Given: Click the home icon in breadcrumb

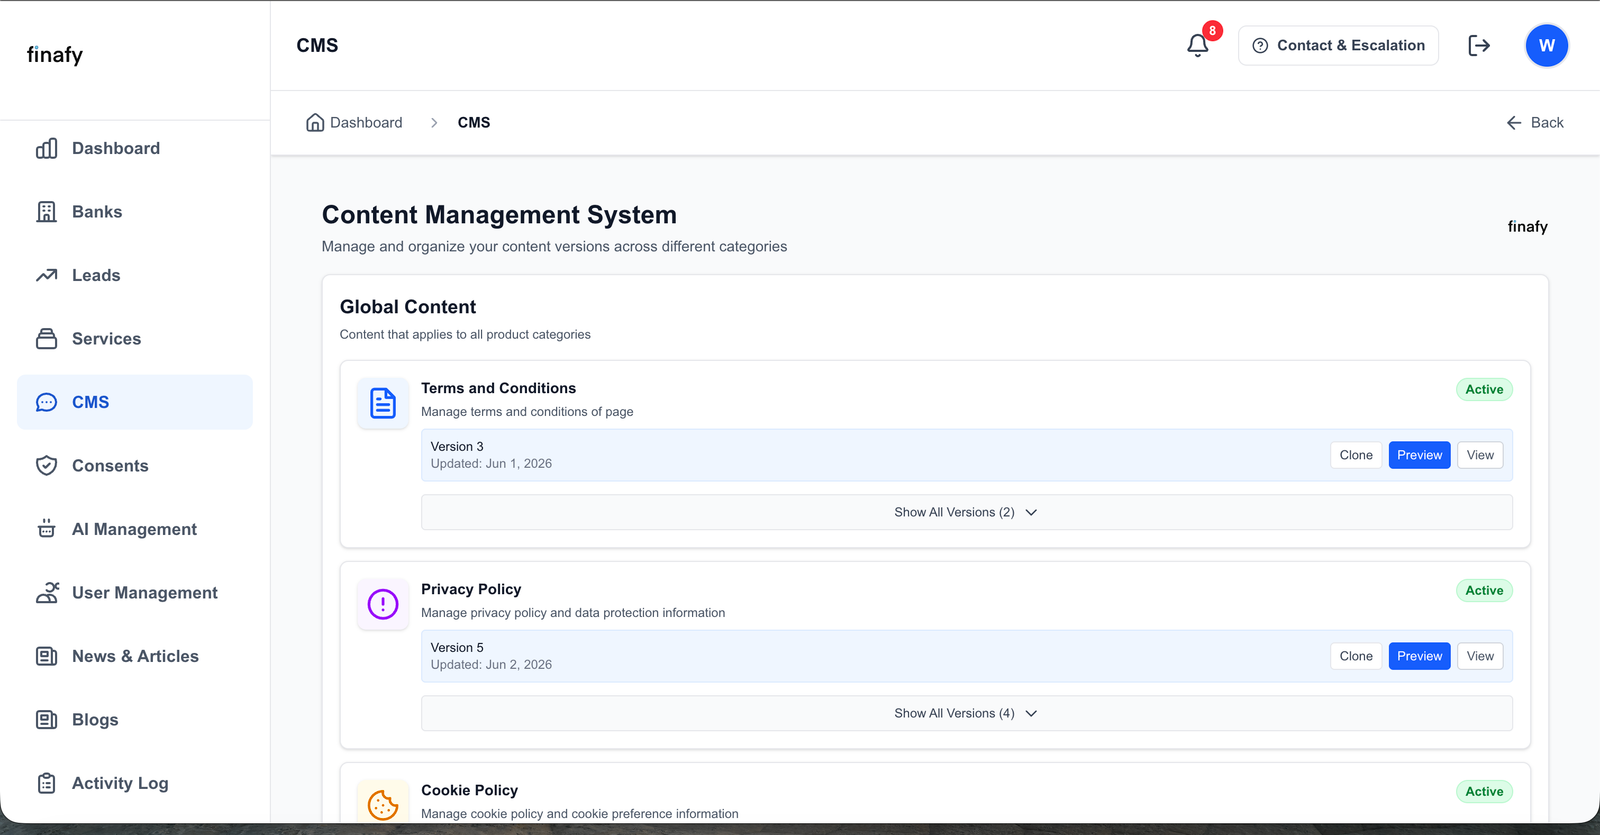Looking at the screenshot, I should [315, 122].
